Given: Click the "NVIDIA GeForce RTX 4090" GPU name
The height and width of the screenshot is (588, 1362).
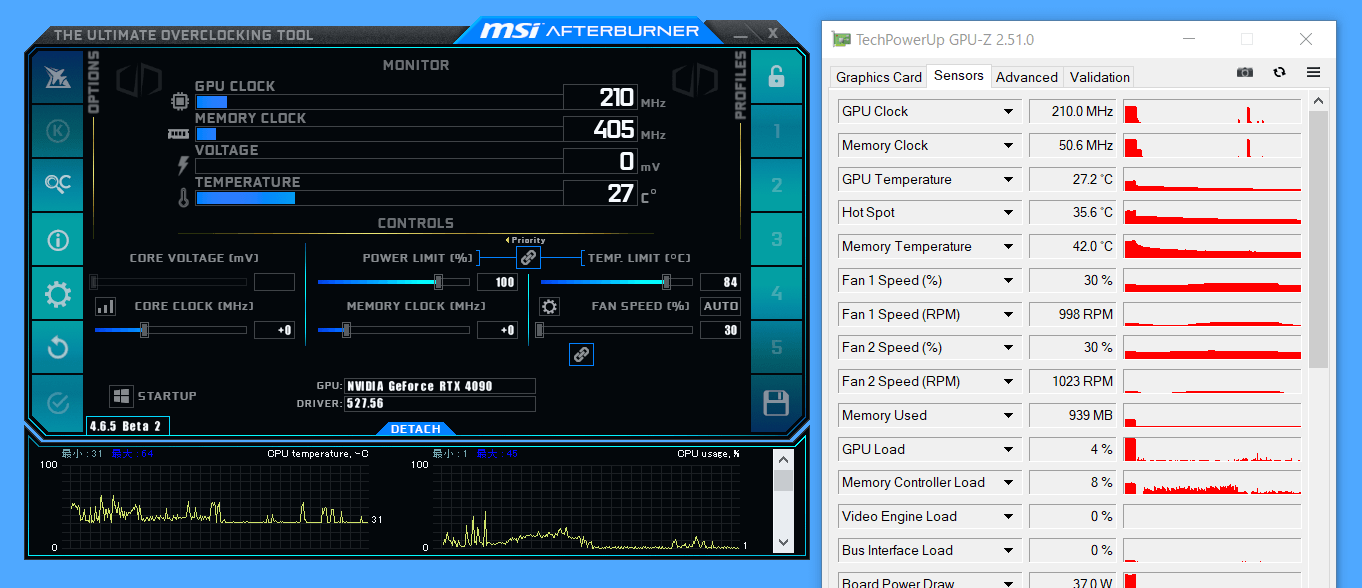Looking at the screenshot, I should pyautogui.click(x=420, y=386).
